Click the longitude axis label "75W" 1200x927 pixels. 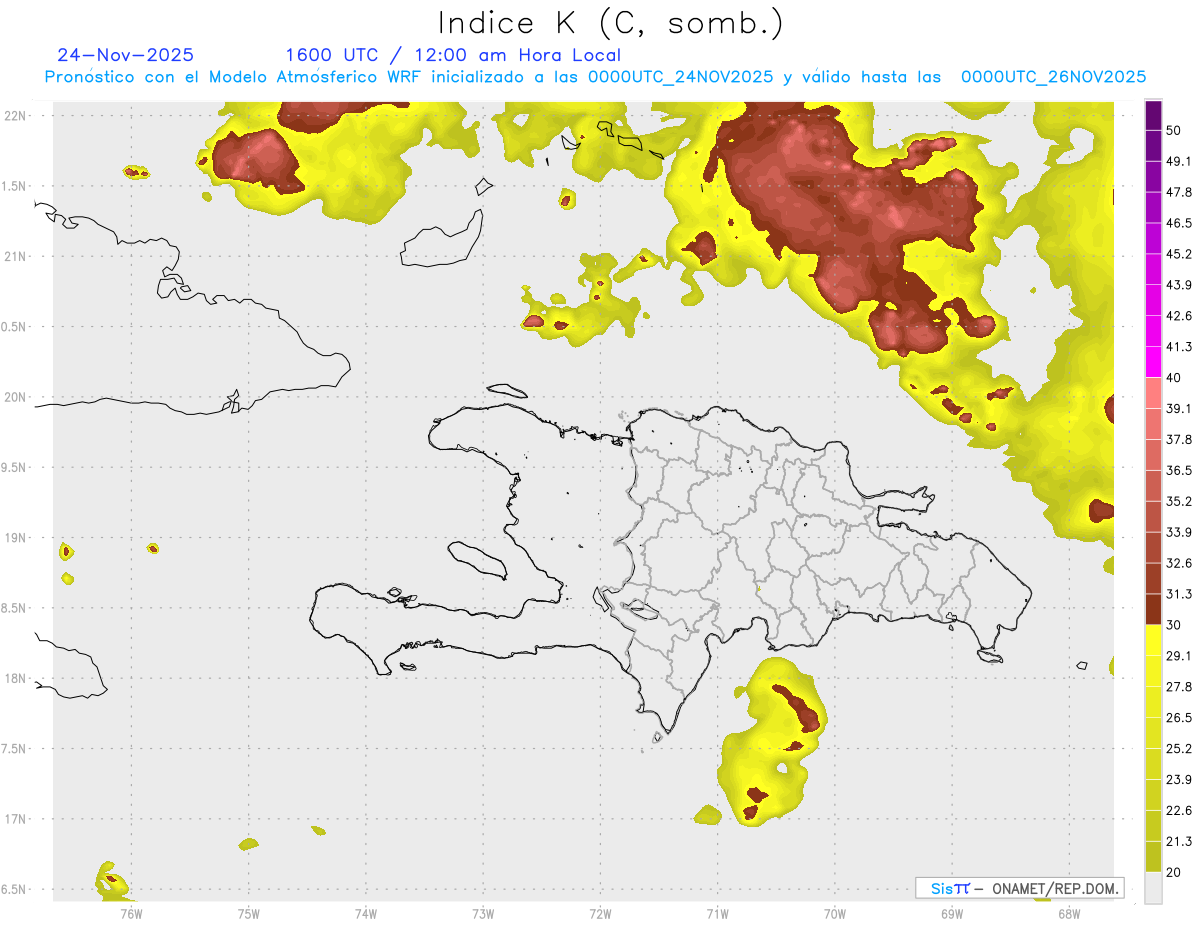pyautogui.click(x=248, y=914)
